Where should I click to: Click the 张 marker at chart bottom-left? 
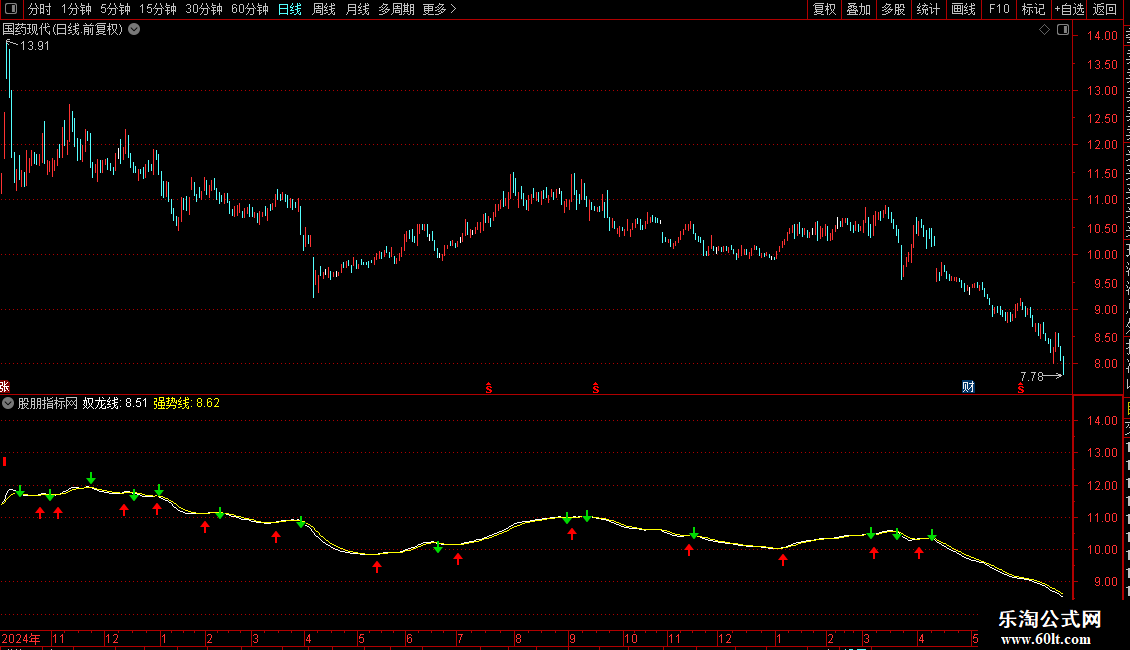coord(4,388)
